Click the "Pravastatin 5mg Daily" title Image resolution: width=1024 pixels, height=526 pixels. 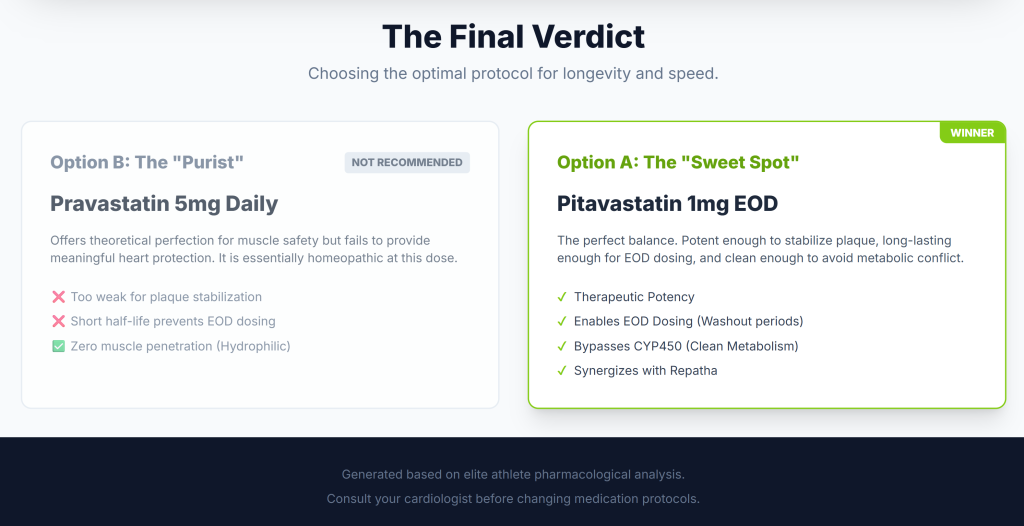164,204
